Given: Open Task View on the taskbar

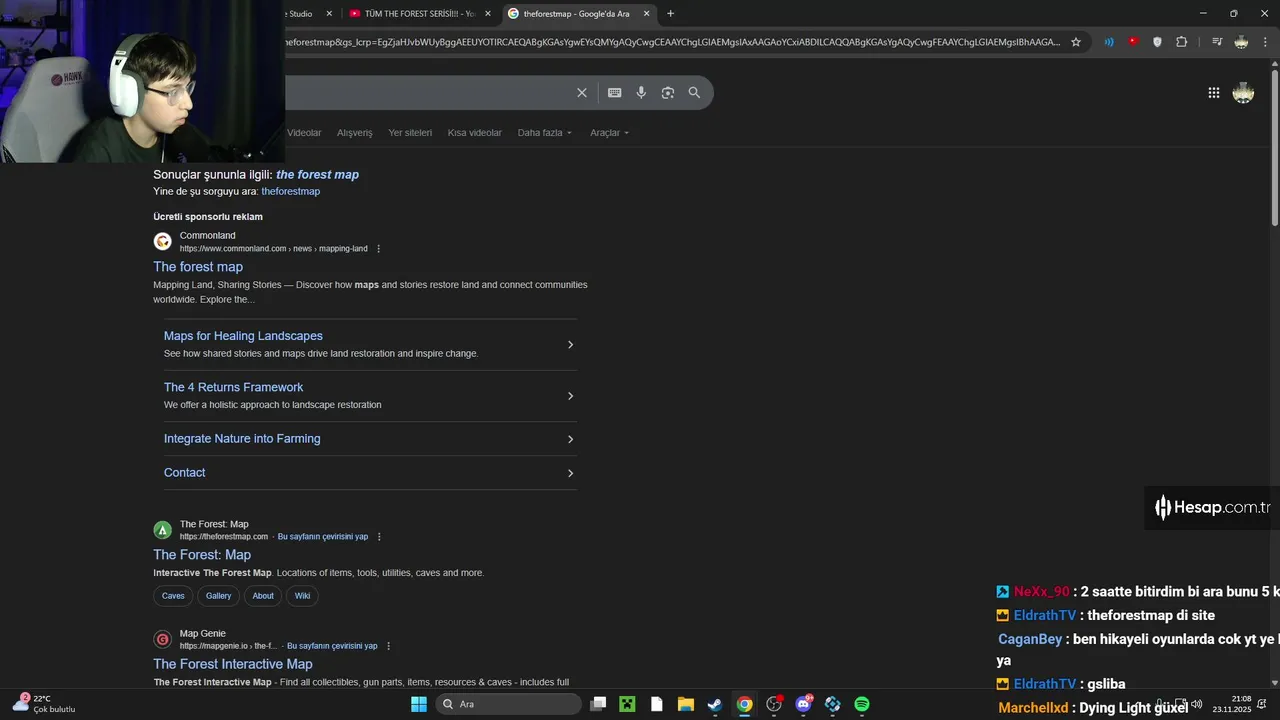Looking at the screenshot, I should 598,704.
